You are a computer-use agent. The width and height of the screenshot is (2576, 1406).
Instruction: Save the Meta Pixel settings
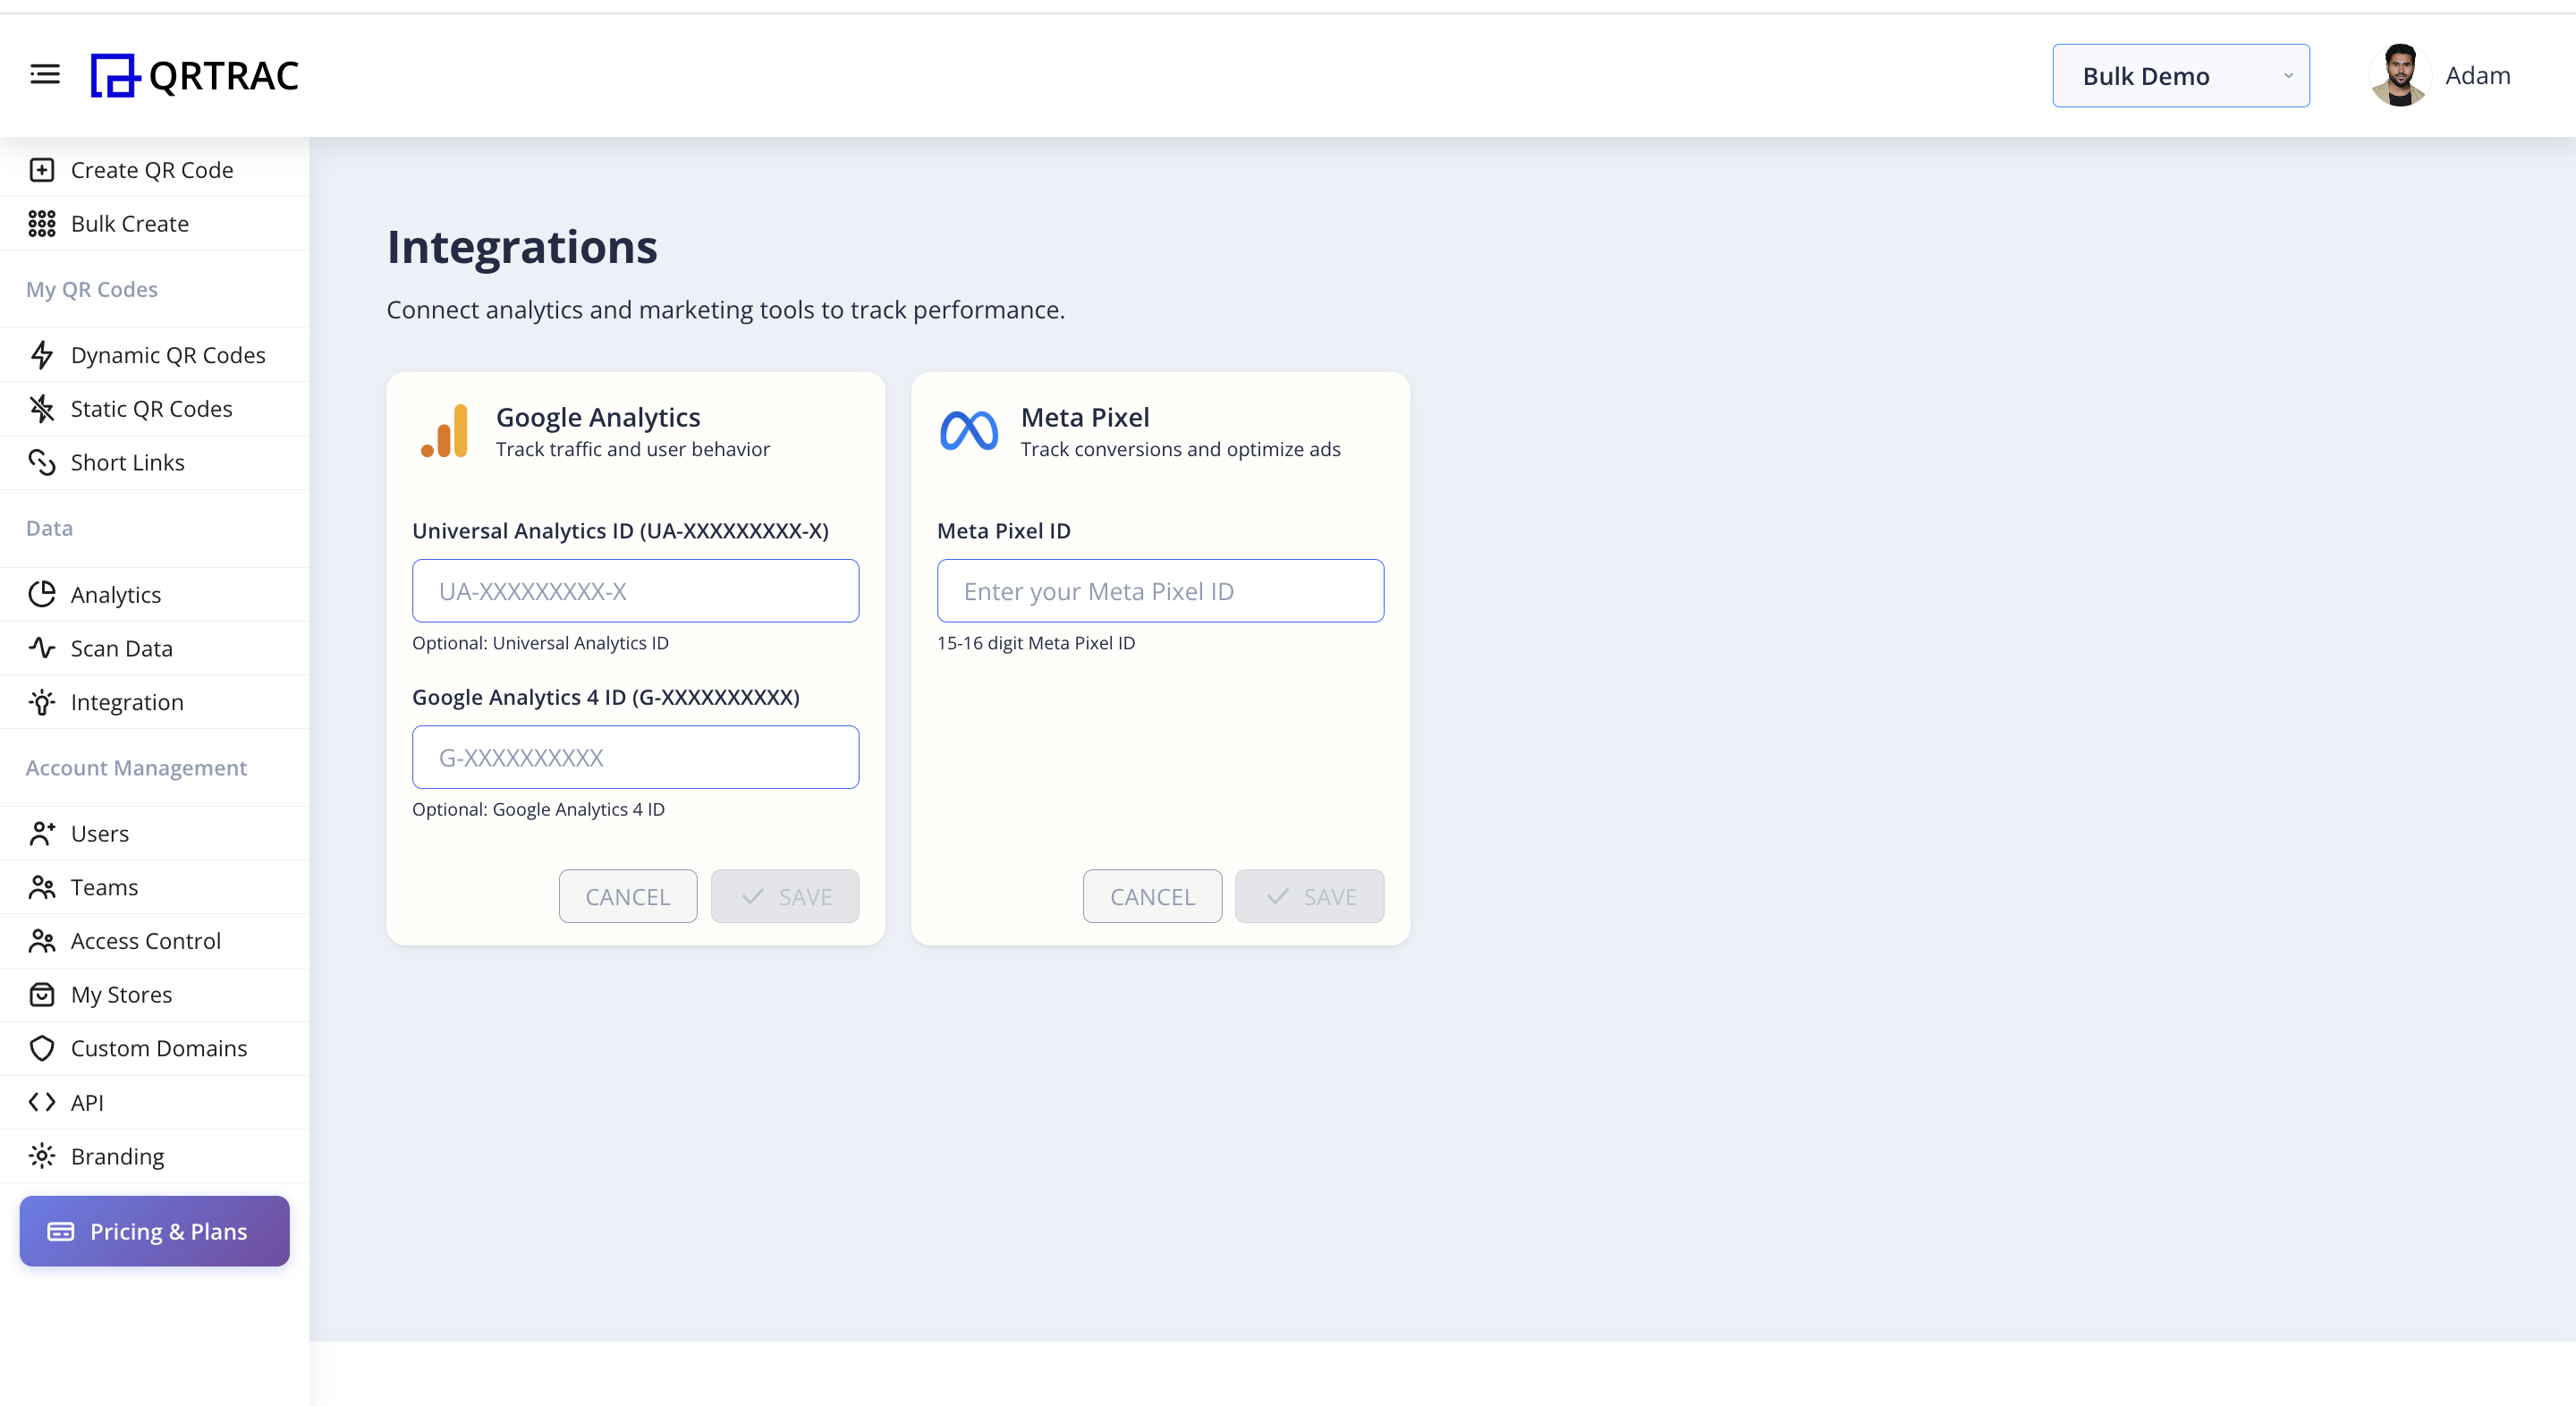click(x=1309, y=896)
